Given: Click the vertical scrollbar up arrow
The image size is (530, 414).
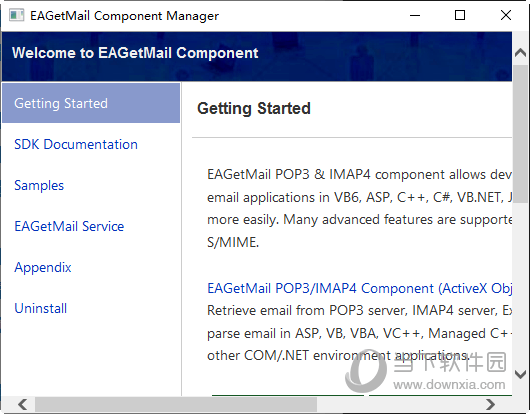Looking at the screenshot, I should (x=521, y=52).
